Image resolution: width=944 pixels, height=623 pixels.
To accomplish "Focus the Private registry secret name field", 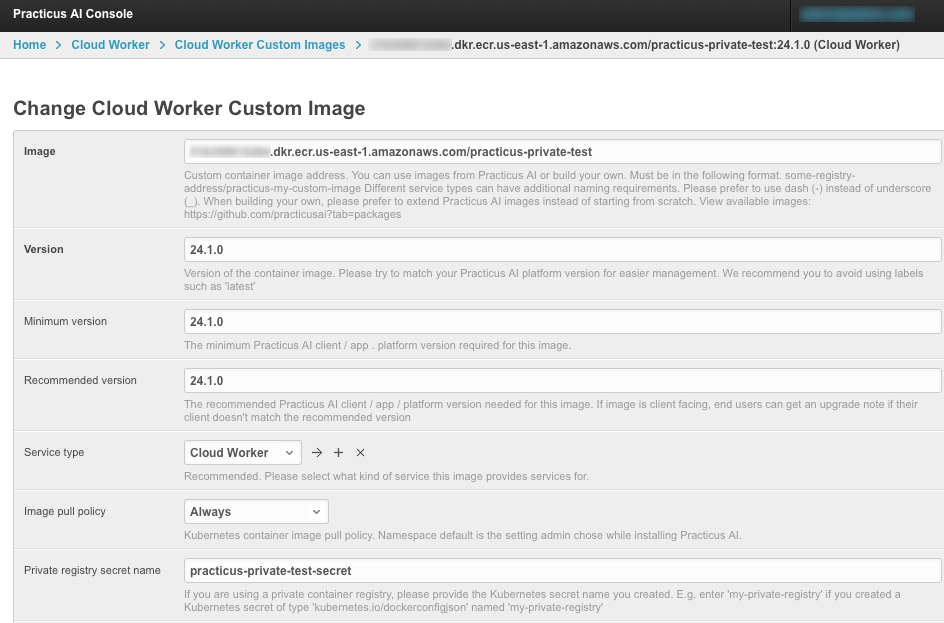I will point(562,571).
